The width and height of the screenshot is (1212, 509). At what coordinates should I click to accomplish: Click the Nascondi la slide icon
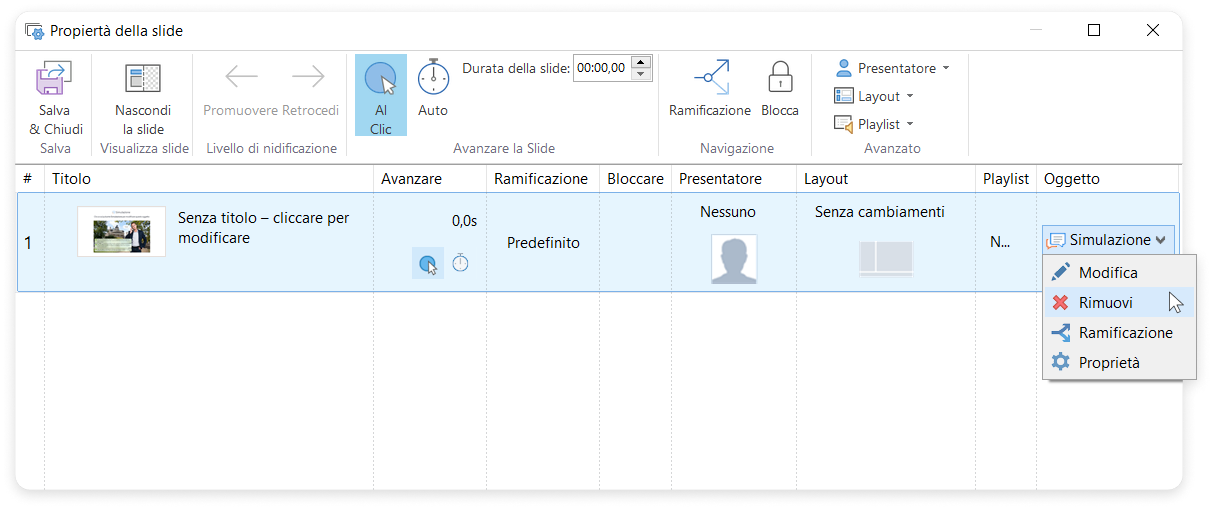tap(143, 80)
